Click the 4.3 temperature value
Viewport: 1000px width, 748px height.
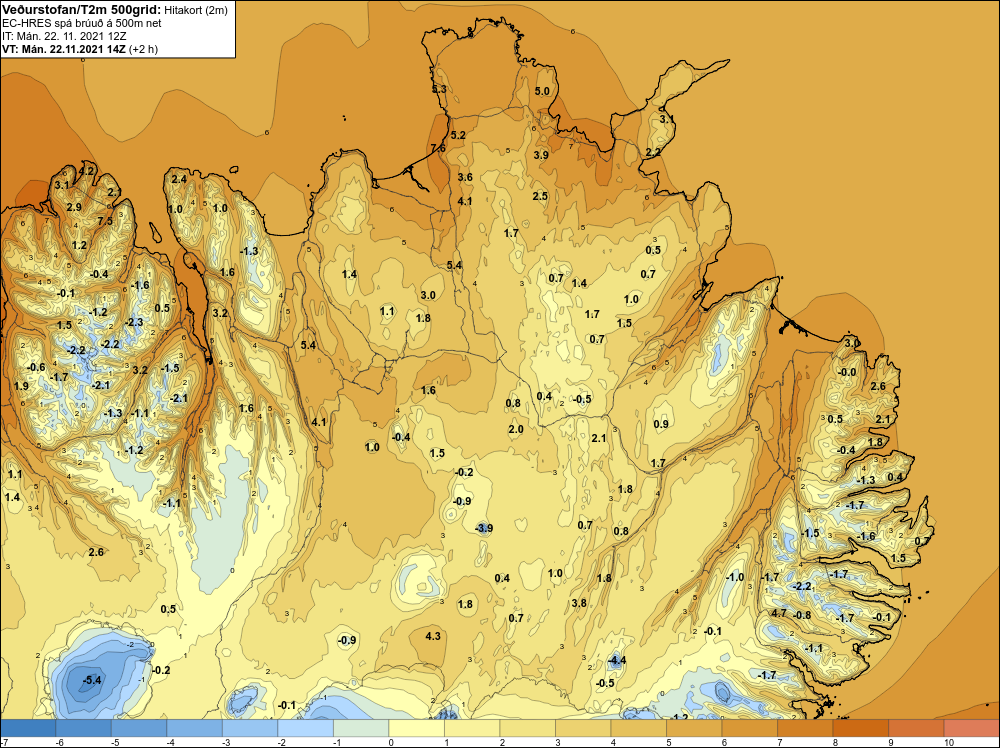pos(433,636)
